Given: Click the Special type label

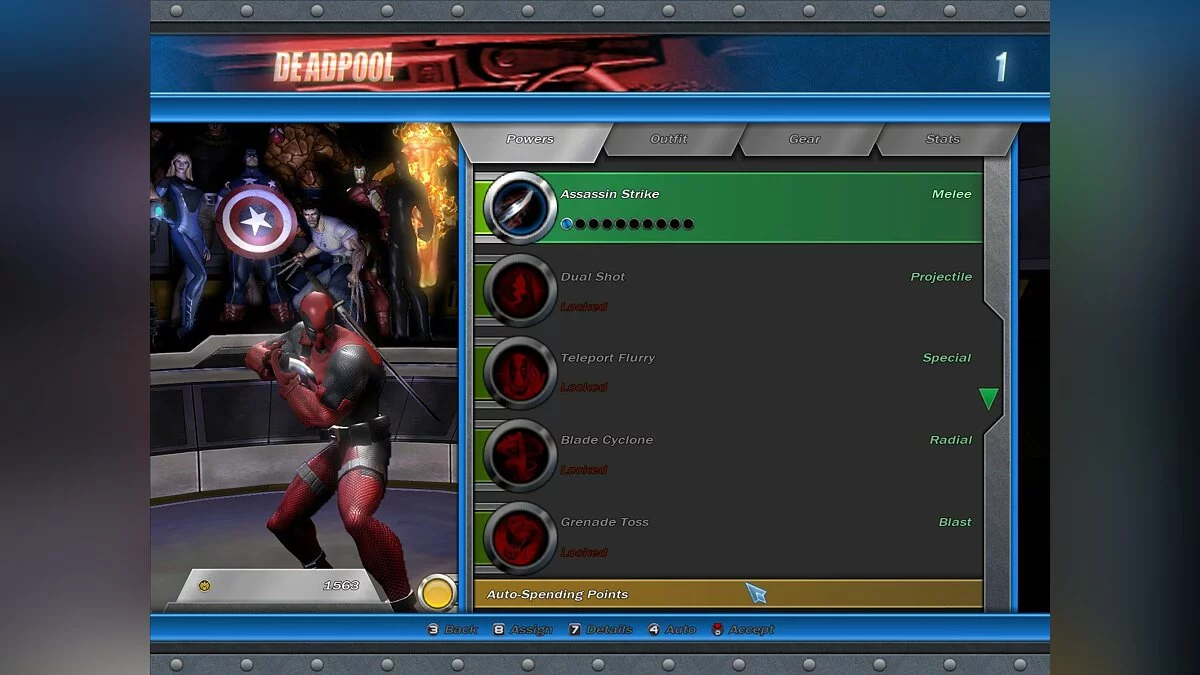Looking at the screenshot, I should 947,358.
